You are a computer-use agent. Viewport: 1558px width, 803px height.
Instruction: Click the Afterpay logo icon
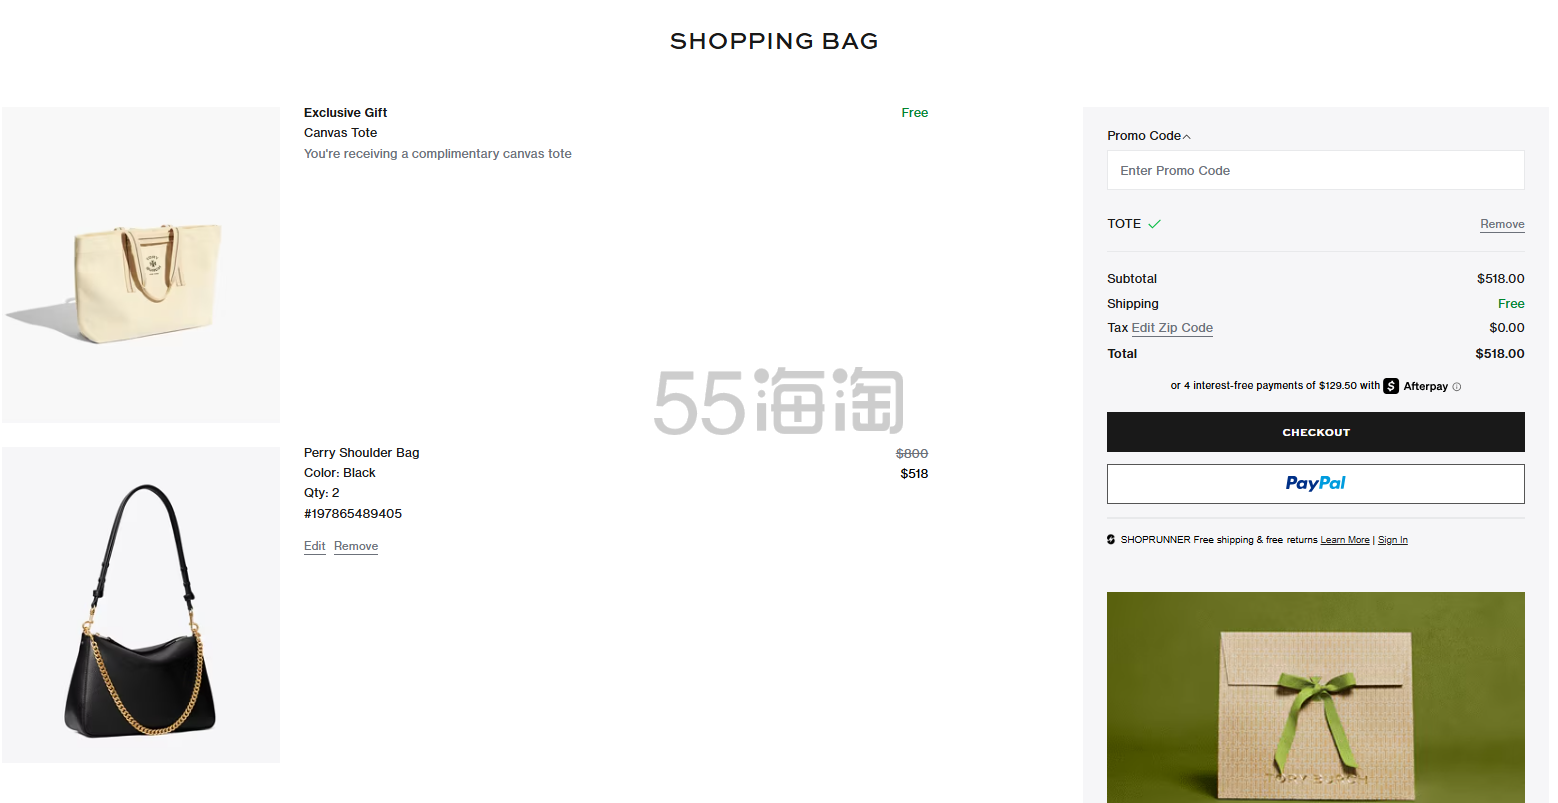(1391, 386)
